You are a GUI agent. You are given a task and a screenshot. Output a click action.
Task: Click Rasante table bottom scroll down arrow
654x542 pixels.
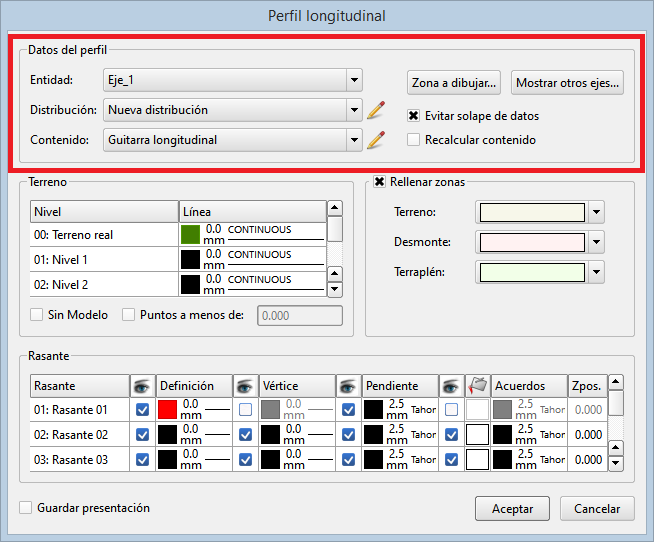(616, 463)
